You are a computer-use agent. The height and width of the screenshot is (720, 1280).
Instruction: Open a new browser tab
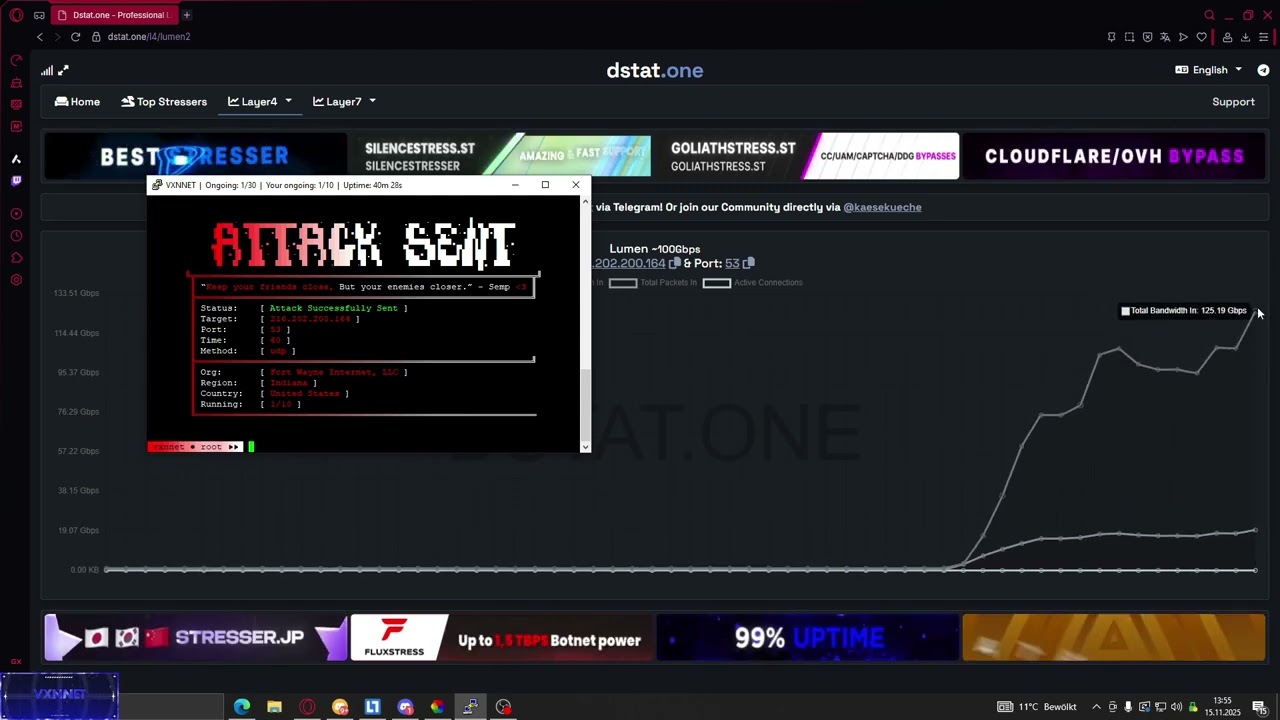pos(186,15)
